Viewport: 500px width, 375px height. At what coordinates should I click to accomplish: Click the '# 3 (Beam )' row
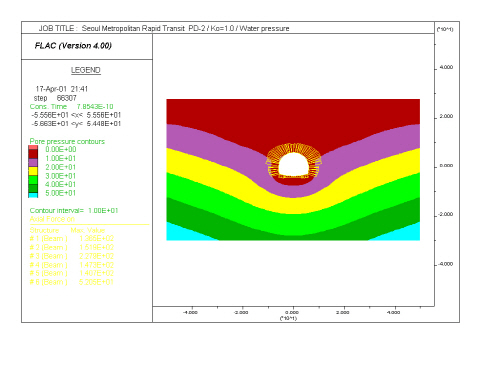click(x=72, y=256)
